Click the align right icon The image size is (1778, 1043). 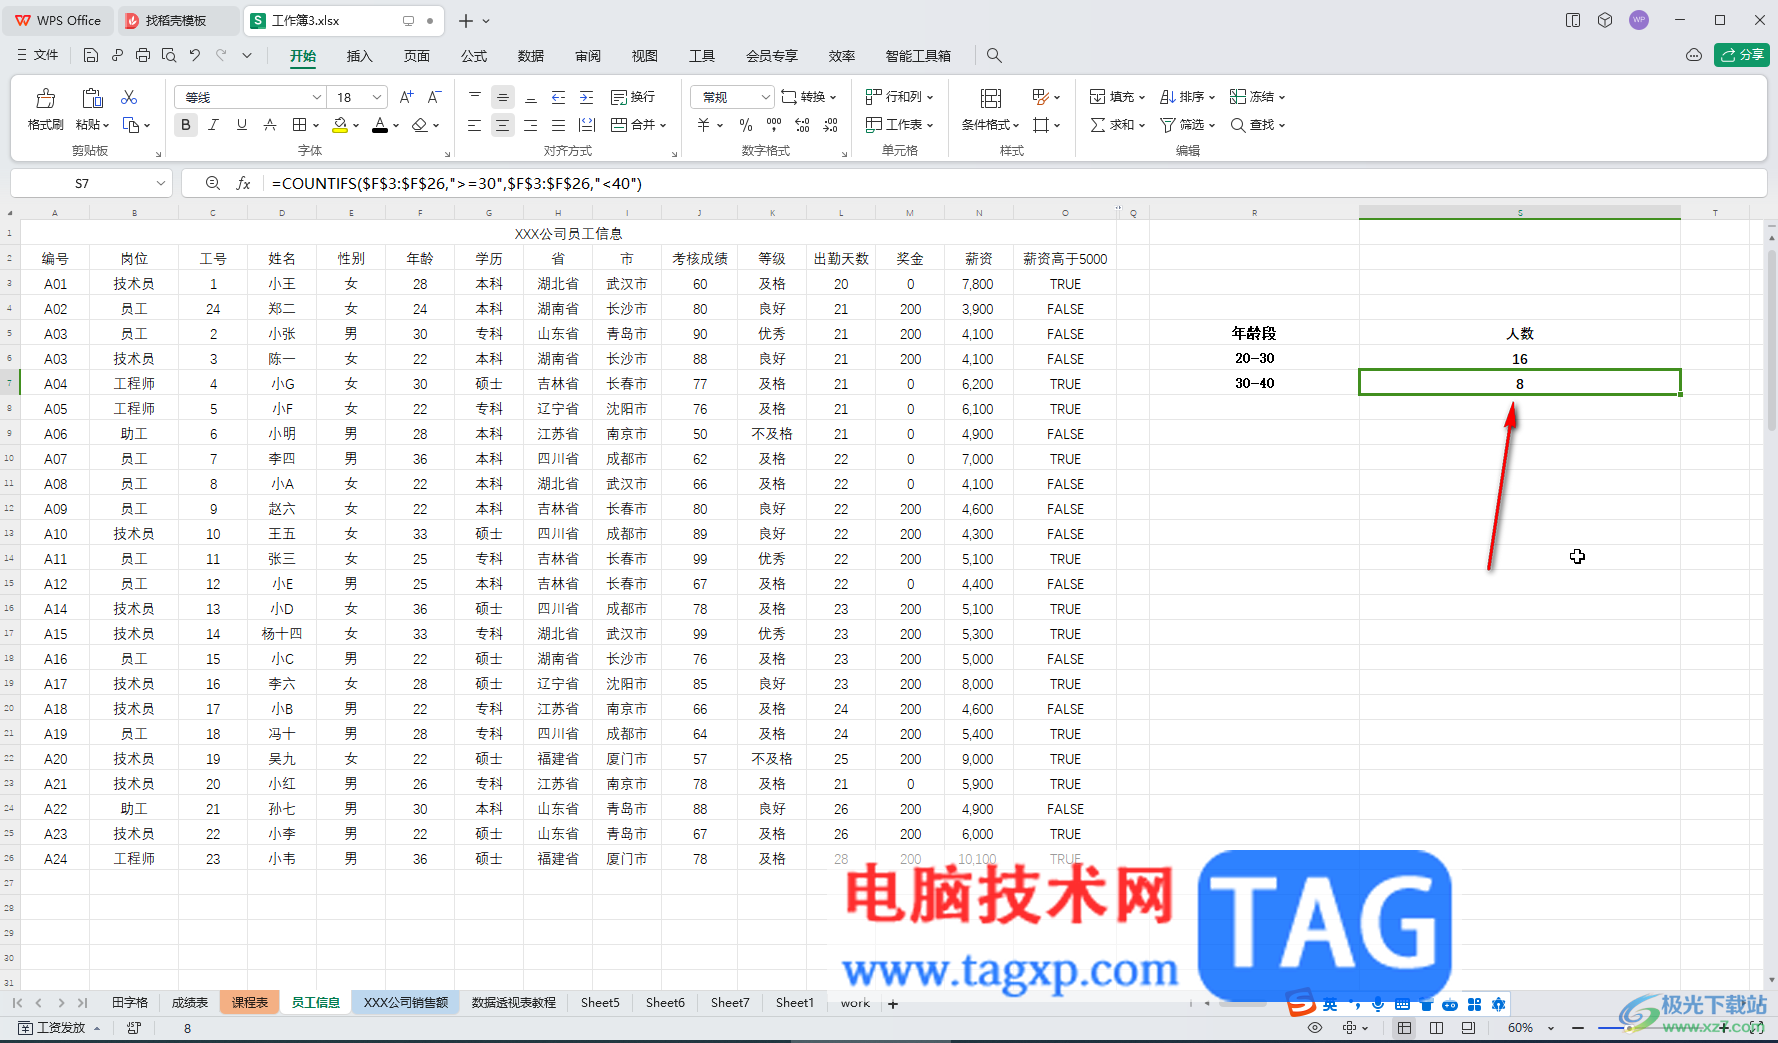point(530,125)
